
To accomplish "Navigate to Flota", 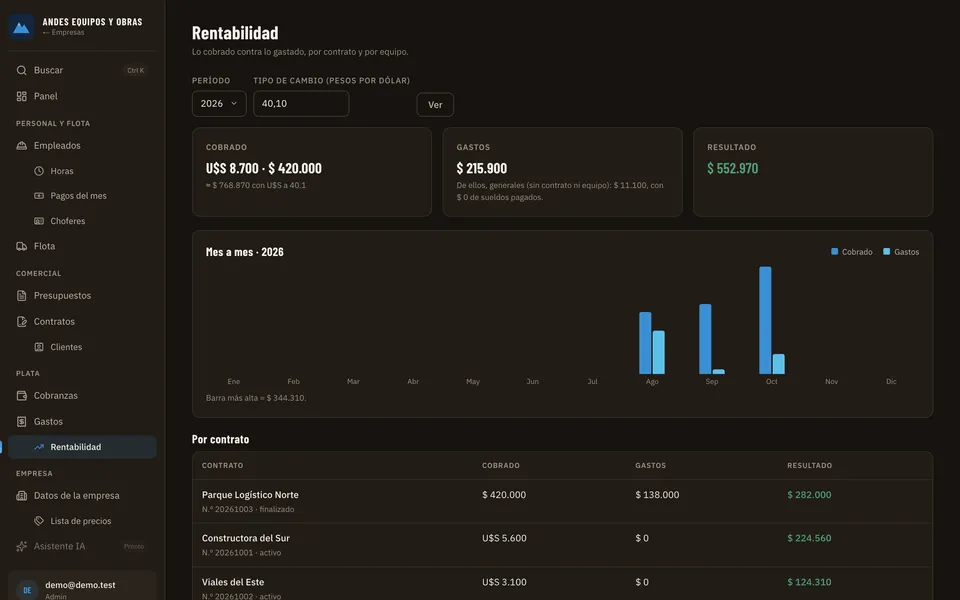I will (x=82, y=246).
